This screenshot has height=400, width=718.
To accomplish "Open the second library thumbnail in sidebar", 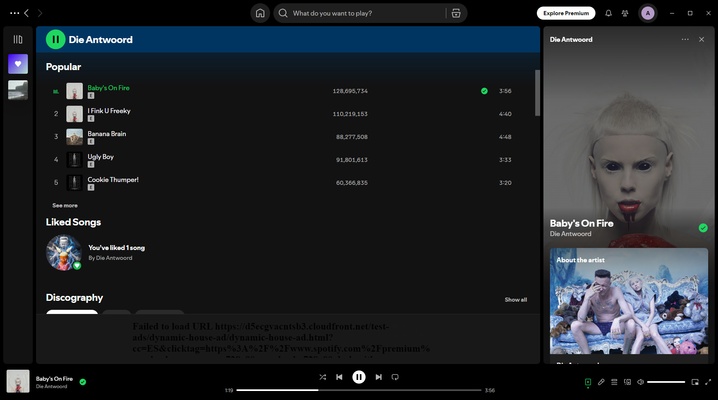I will (x=18, y=90).
